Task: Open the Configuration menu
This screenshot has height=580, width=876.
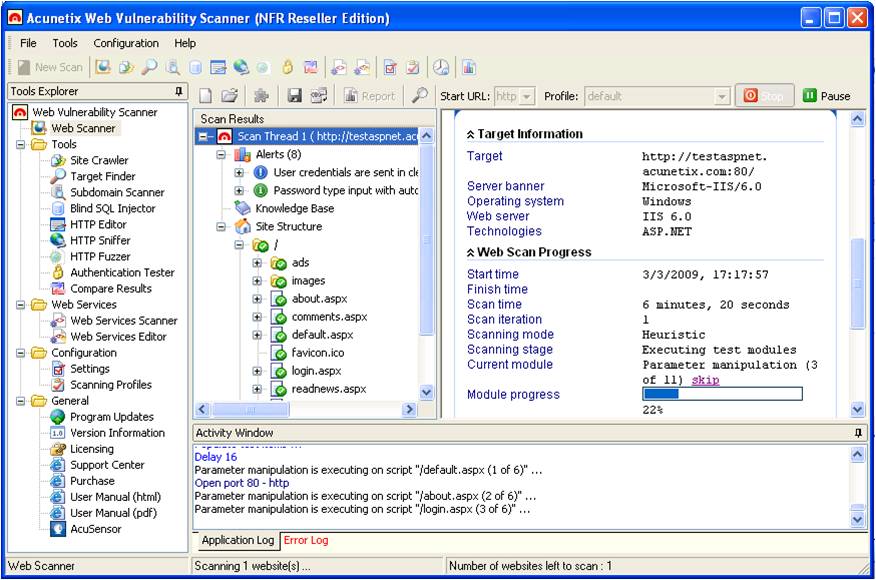Action: [x=126, y=43]
